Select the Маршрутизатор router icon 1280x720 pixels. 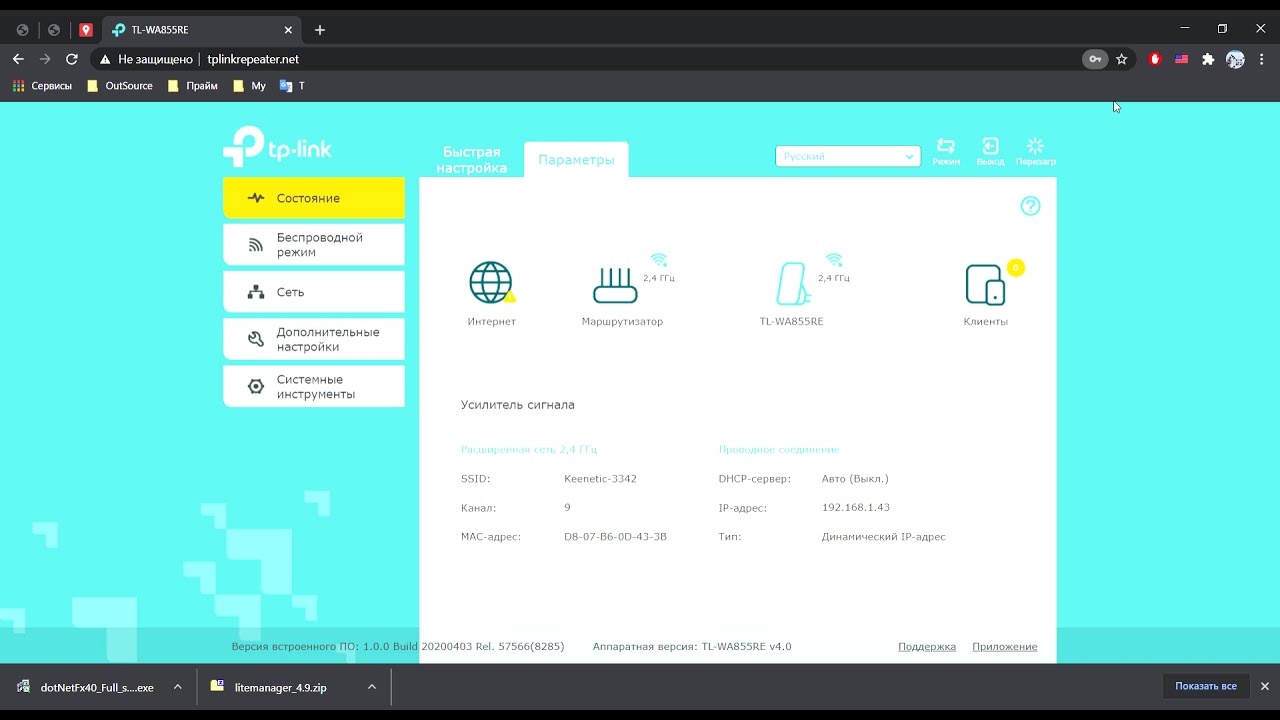[x=615, y=285]
